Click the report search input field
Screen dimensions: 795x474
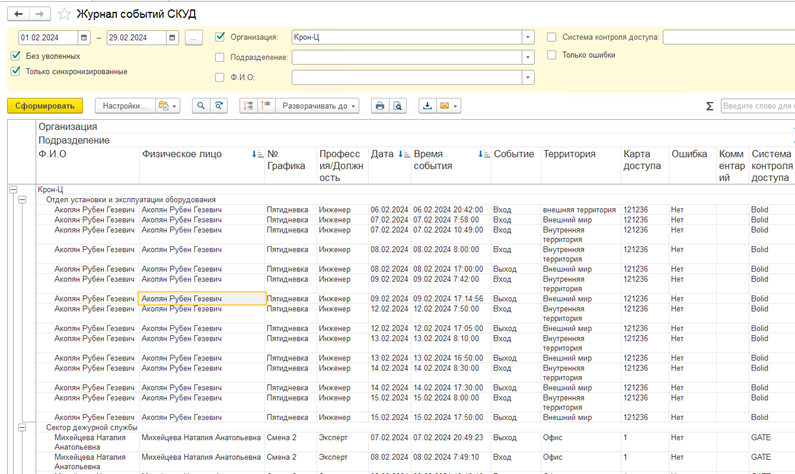(x=757, y=106)
